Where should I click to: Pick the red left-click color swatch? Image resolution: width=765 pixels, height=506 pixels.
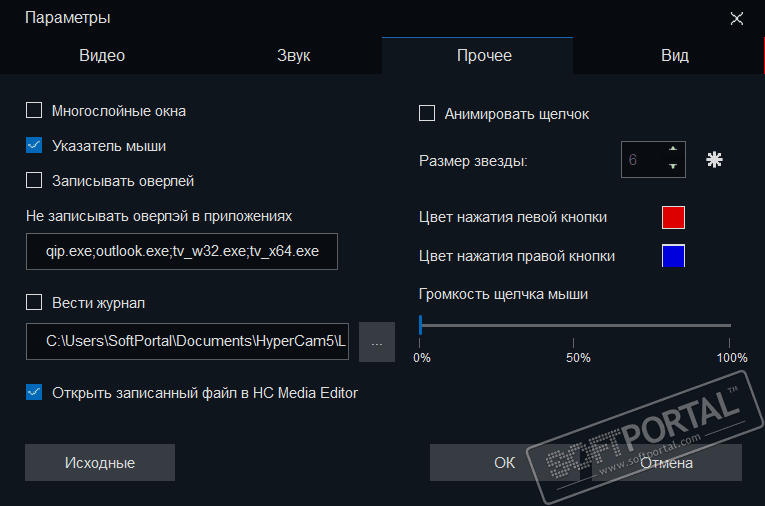[x=674, y=217]
